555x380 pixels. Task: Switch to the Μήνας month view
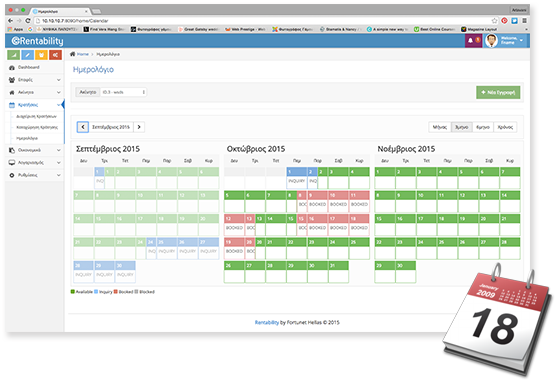(440, 127)
